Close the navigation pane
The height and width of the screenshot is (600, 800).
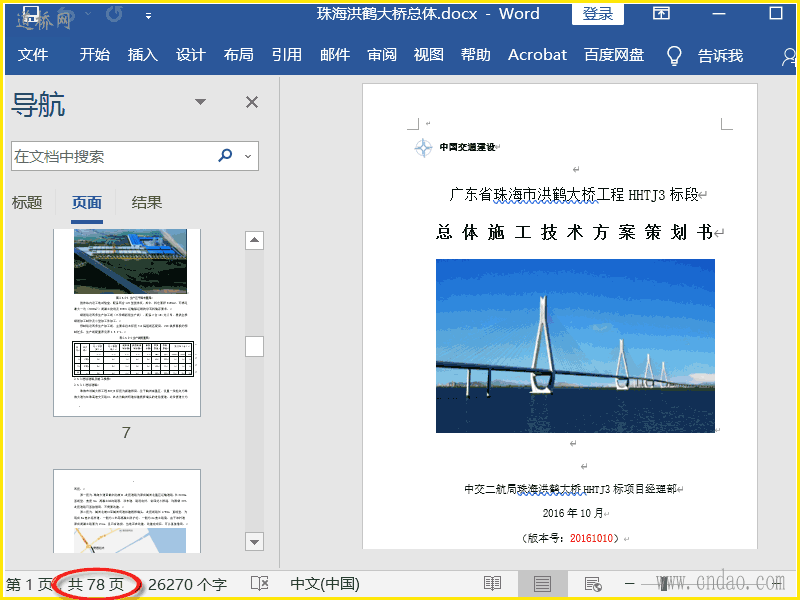[x=252, y=102]
